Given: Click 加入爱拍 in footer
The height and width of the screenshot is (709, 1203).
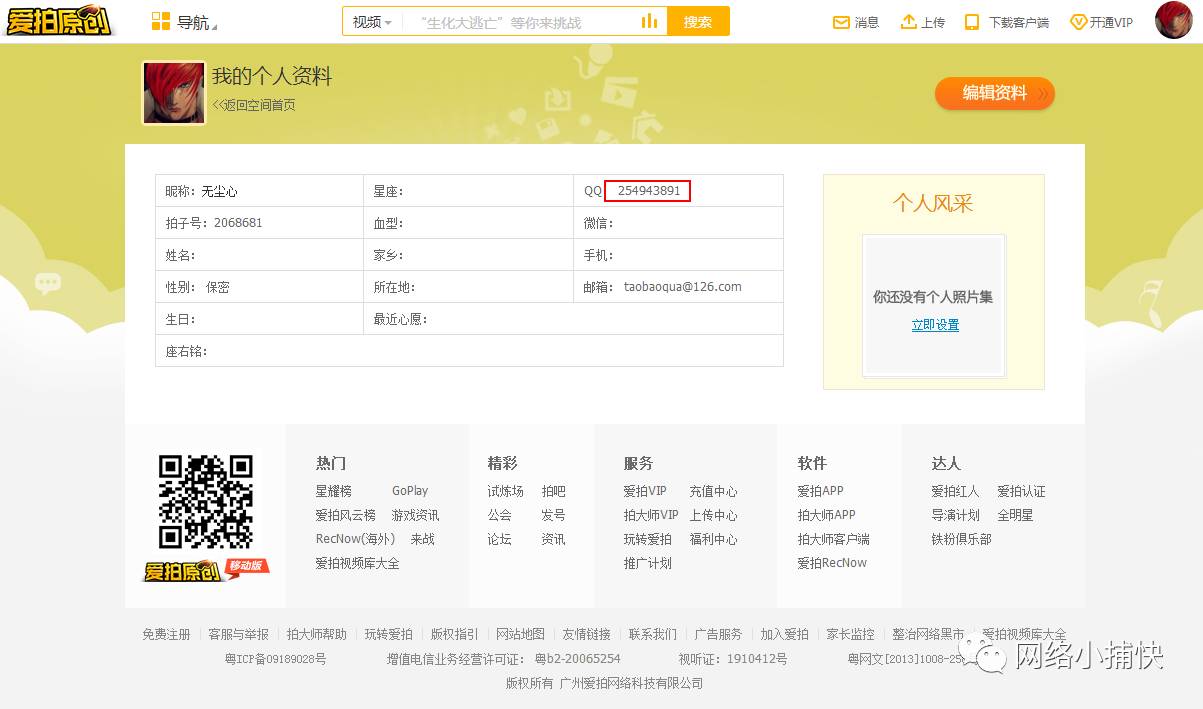Looking at the screenshot, I should click(784, 634).
